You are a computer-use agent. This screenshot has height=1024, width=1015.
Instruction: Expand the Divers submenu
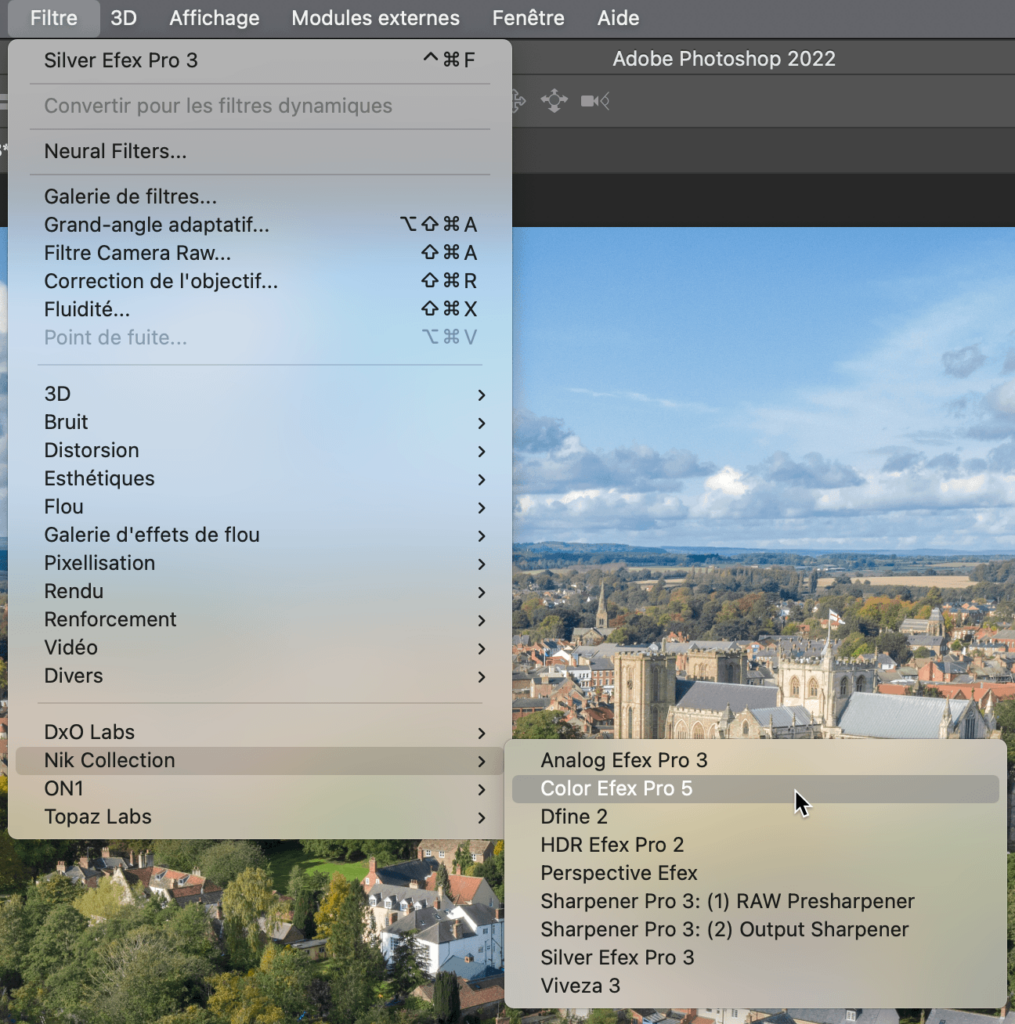(x=259, y=675)
